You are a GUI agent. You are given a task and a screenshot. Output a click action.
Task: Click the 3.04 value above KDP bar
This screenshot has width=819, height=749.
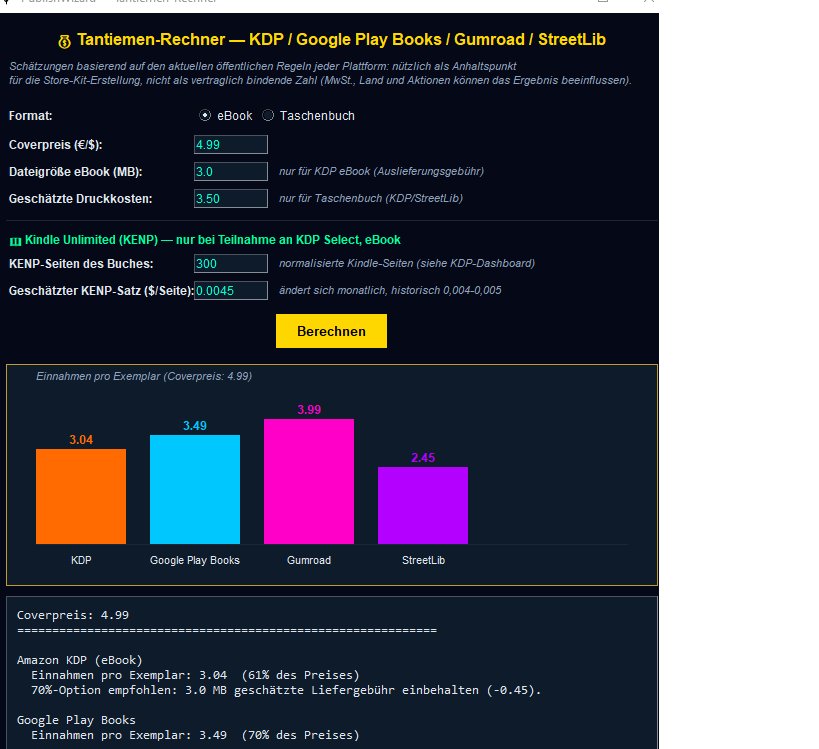point(81,440)
